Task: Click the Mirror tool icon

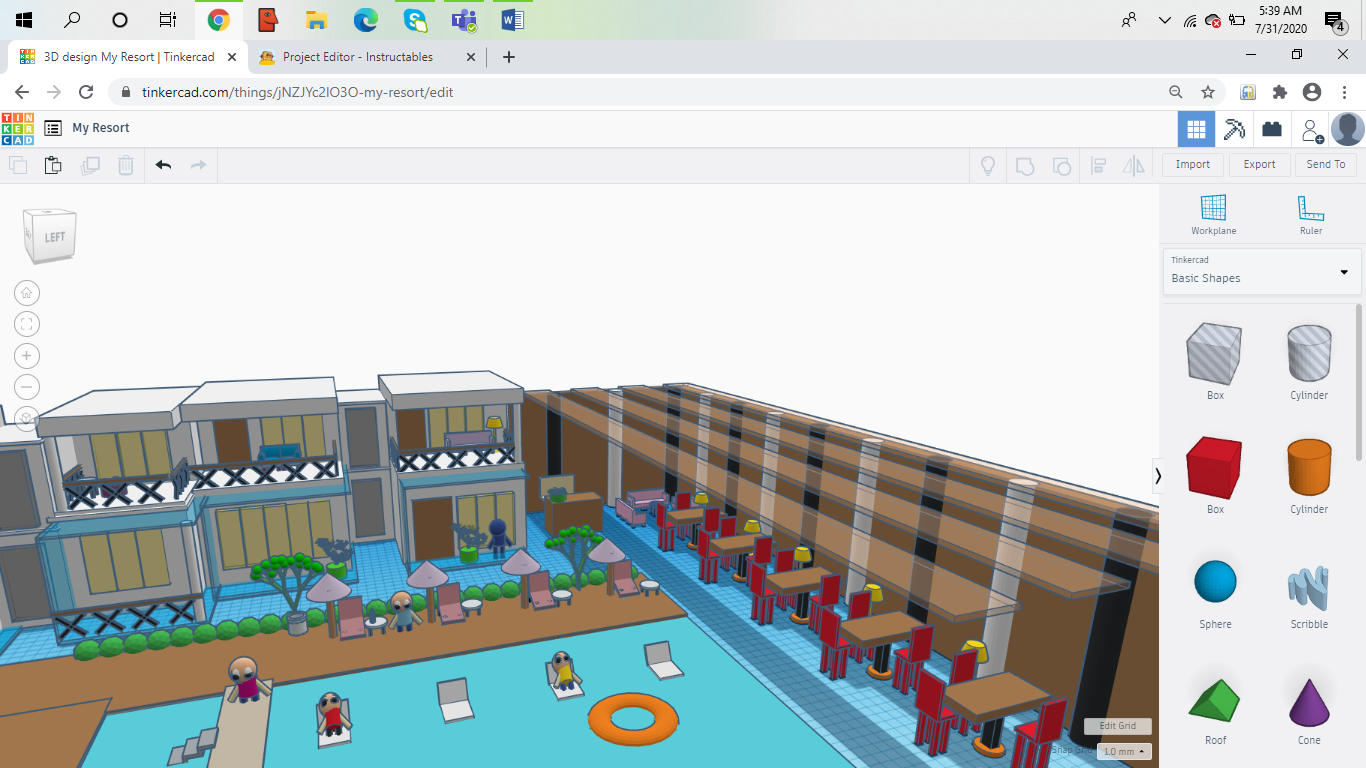Action: point(1133,166)
